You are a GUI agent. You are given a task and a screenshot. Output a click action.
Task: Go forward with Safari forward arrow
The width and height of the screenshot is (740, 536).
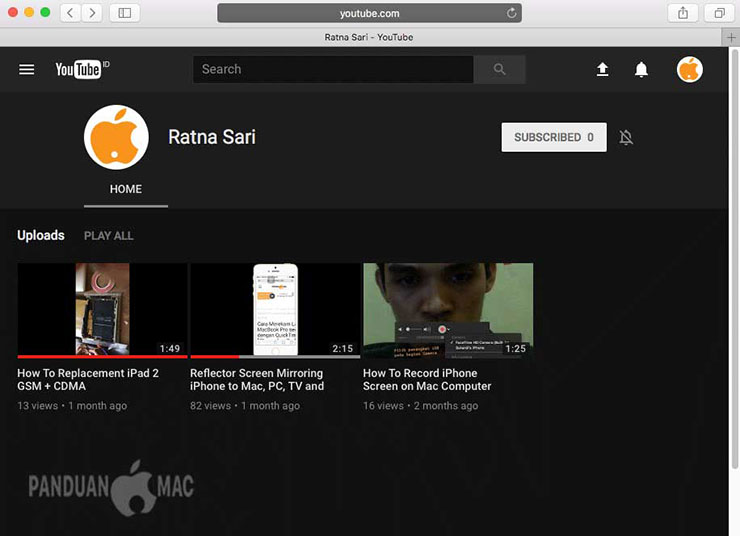pyautogui.click(x=92, y=13)
